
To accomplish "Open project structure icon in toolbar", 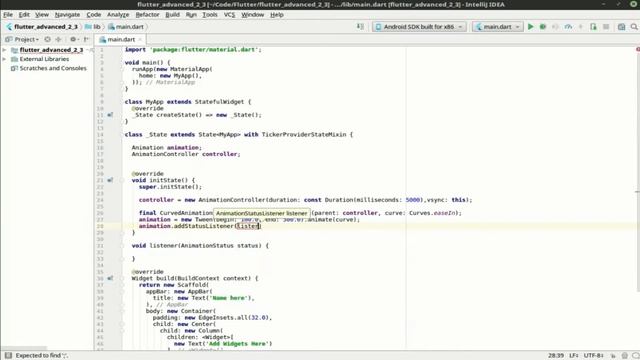I will (x=621, y=27).
